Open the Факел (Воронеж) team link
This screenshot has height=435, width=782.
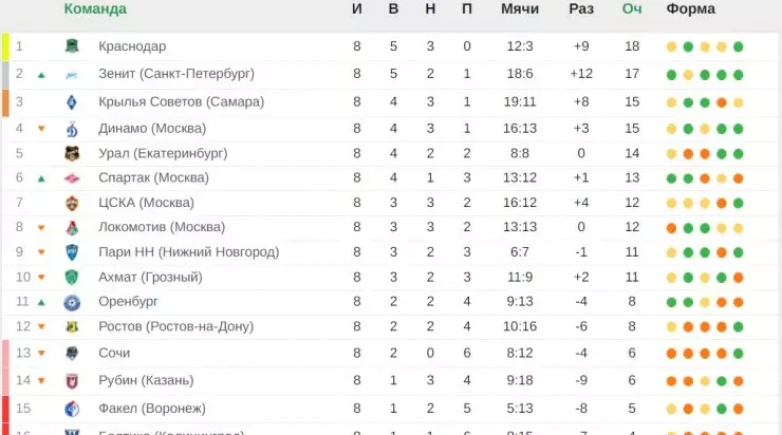click(152, 408)
